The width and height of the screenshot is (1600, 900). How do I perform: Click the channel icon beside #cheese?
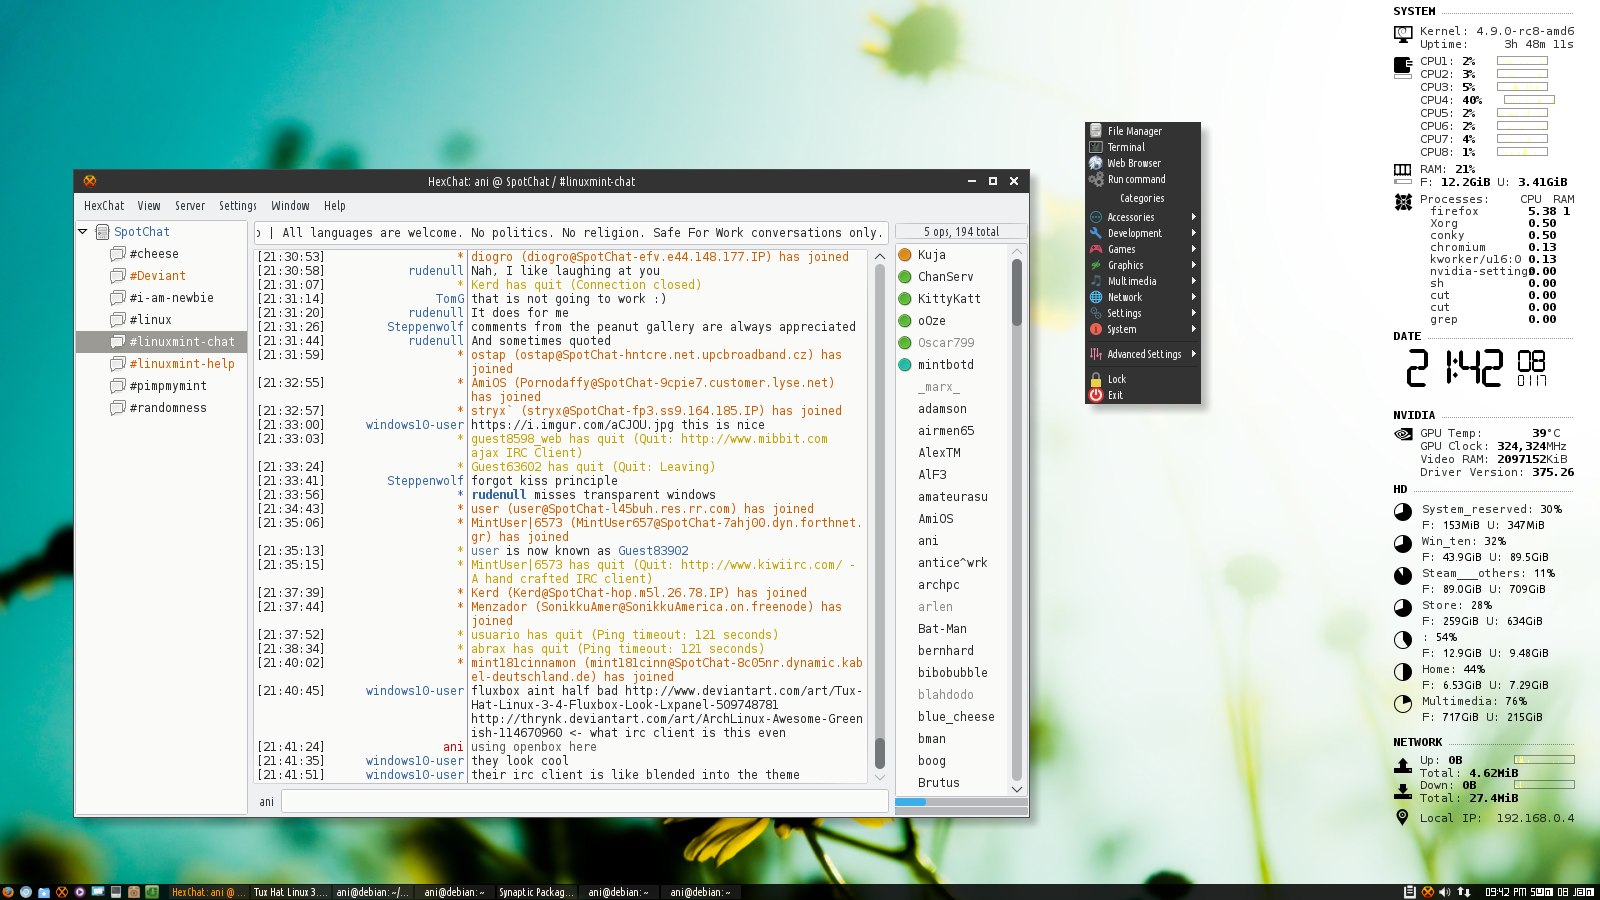[x=117, y=254]
